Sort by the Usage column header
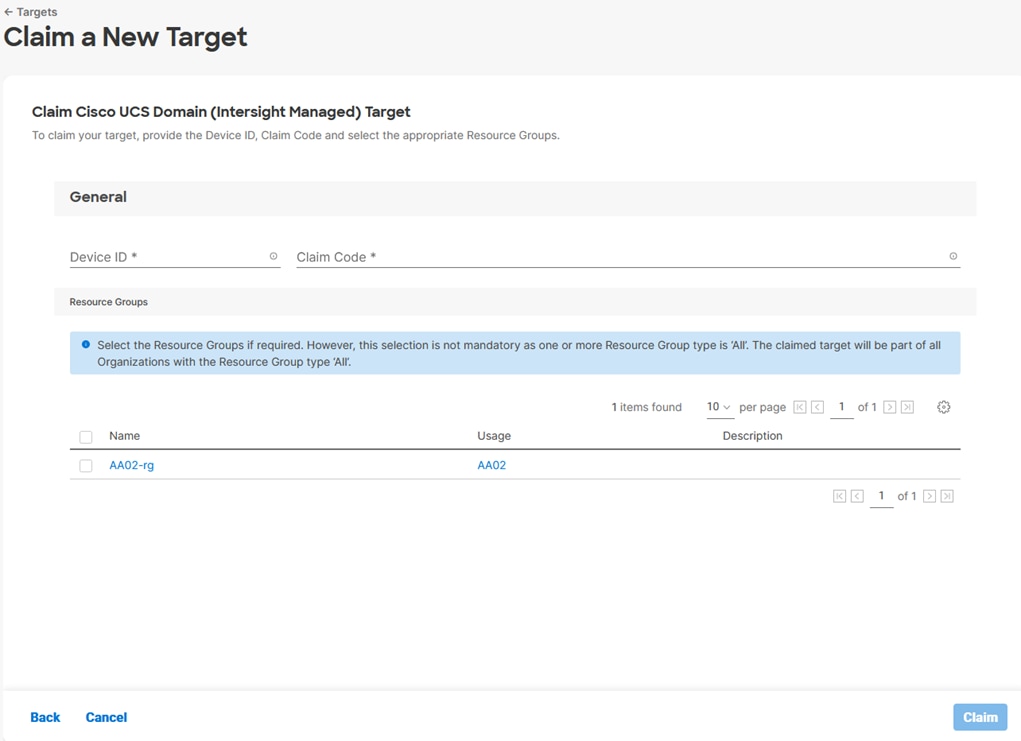1021x741 pixels. [x=494, y=436]
